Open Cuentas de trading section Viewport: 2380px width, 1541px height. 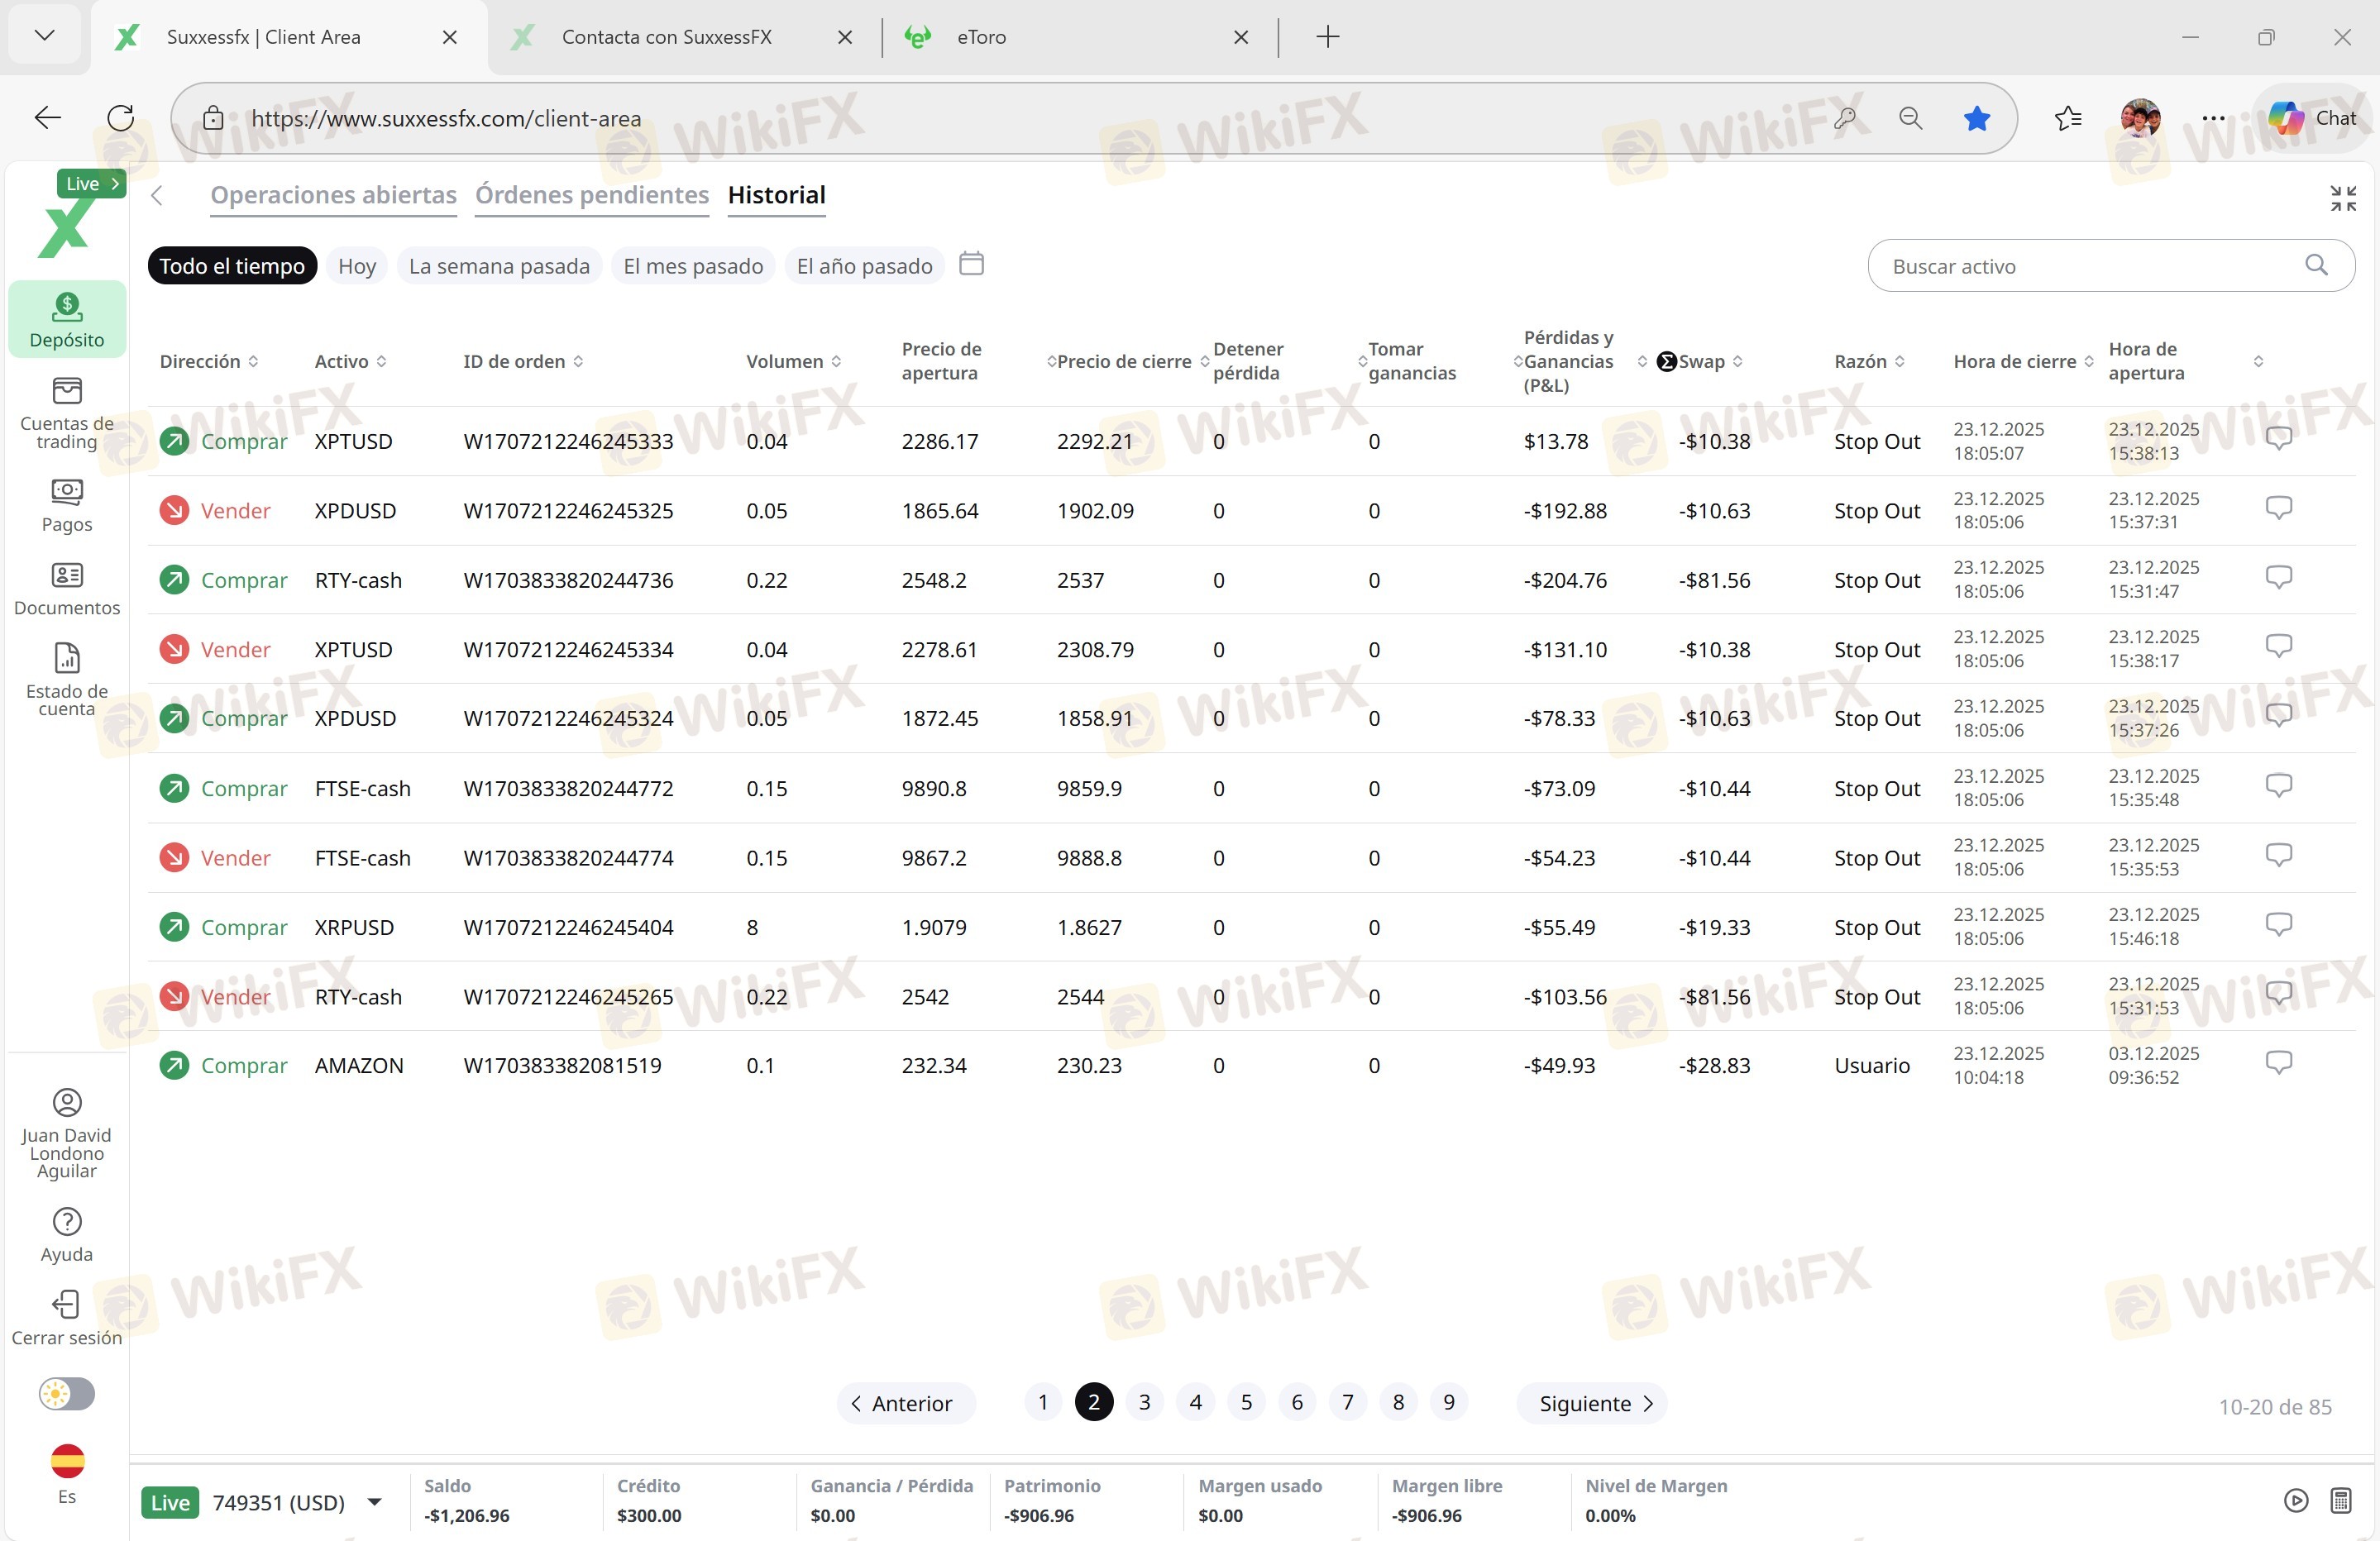click(x=66, y=411)
